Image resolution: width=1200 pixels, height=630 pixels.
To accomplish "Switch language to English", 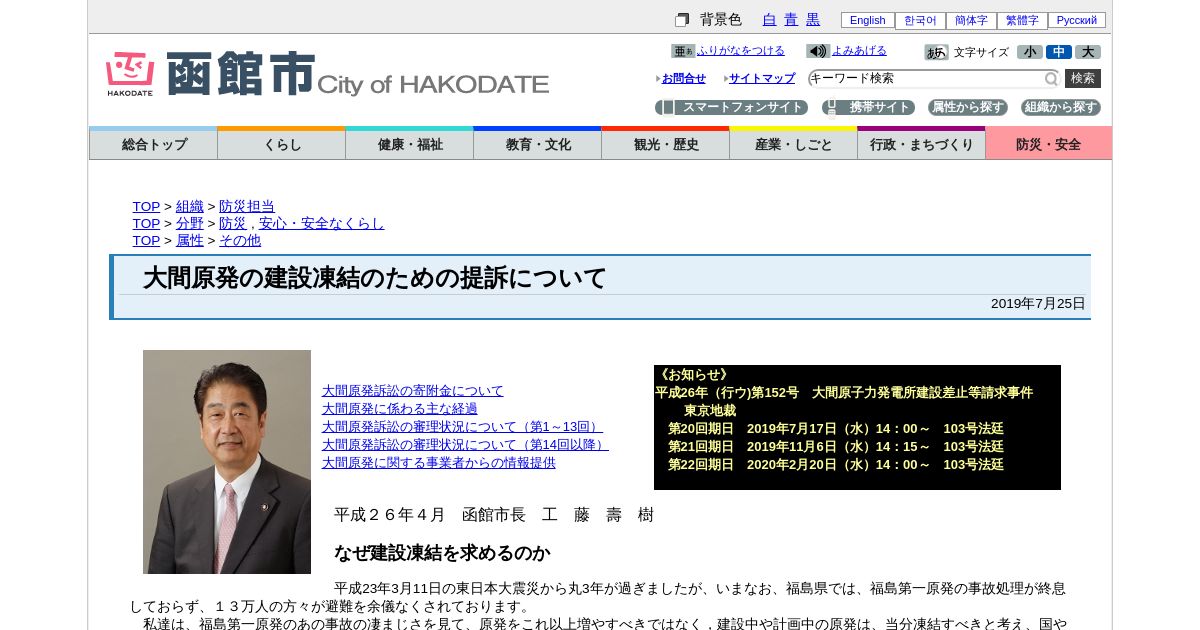I will 868,20.
